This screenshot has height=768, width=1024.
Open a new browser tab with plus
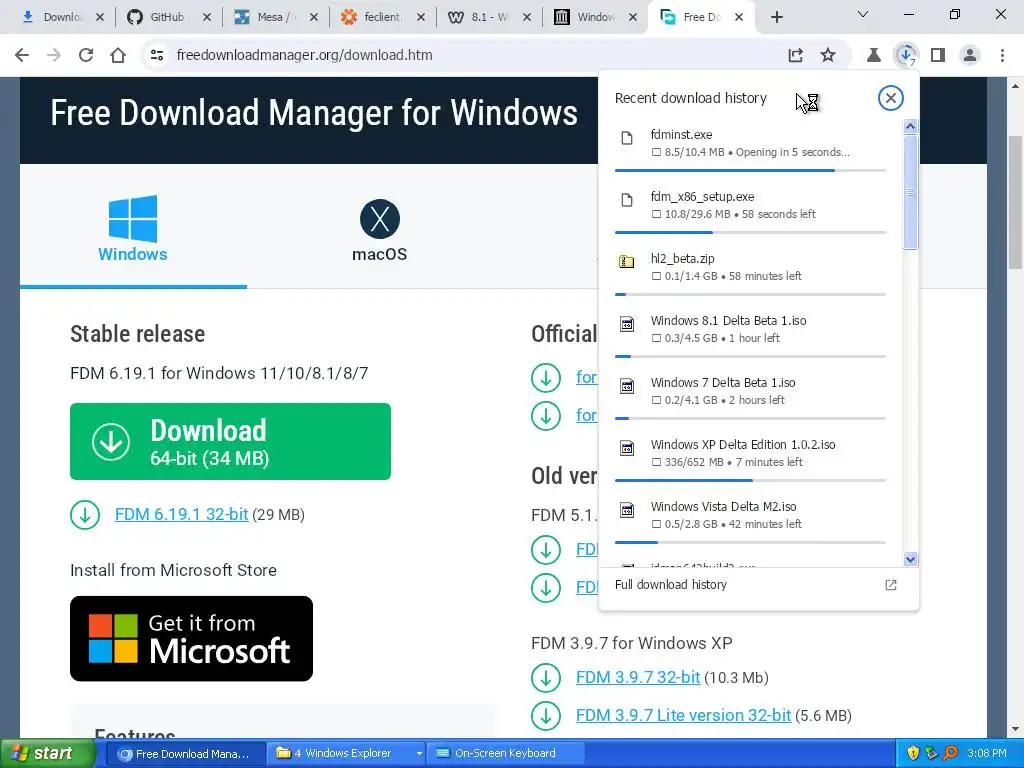pyautogui.click(x=776, y=17)
